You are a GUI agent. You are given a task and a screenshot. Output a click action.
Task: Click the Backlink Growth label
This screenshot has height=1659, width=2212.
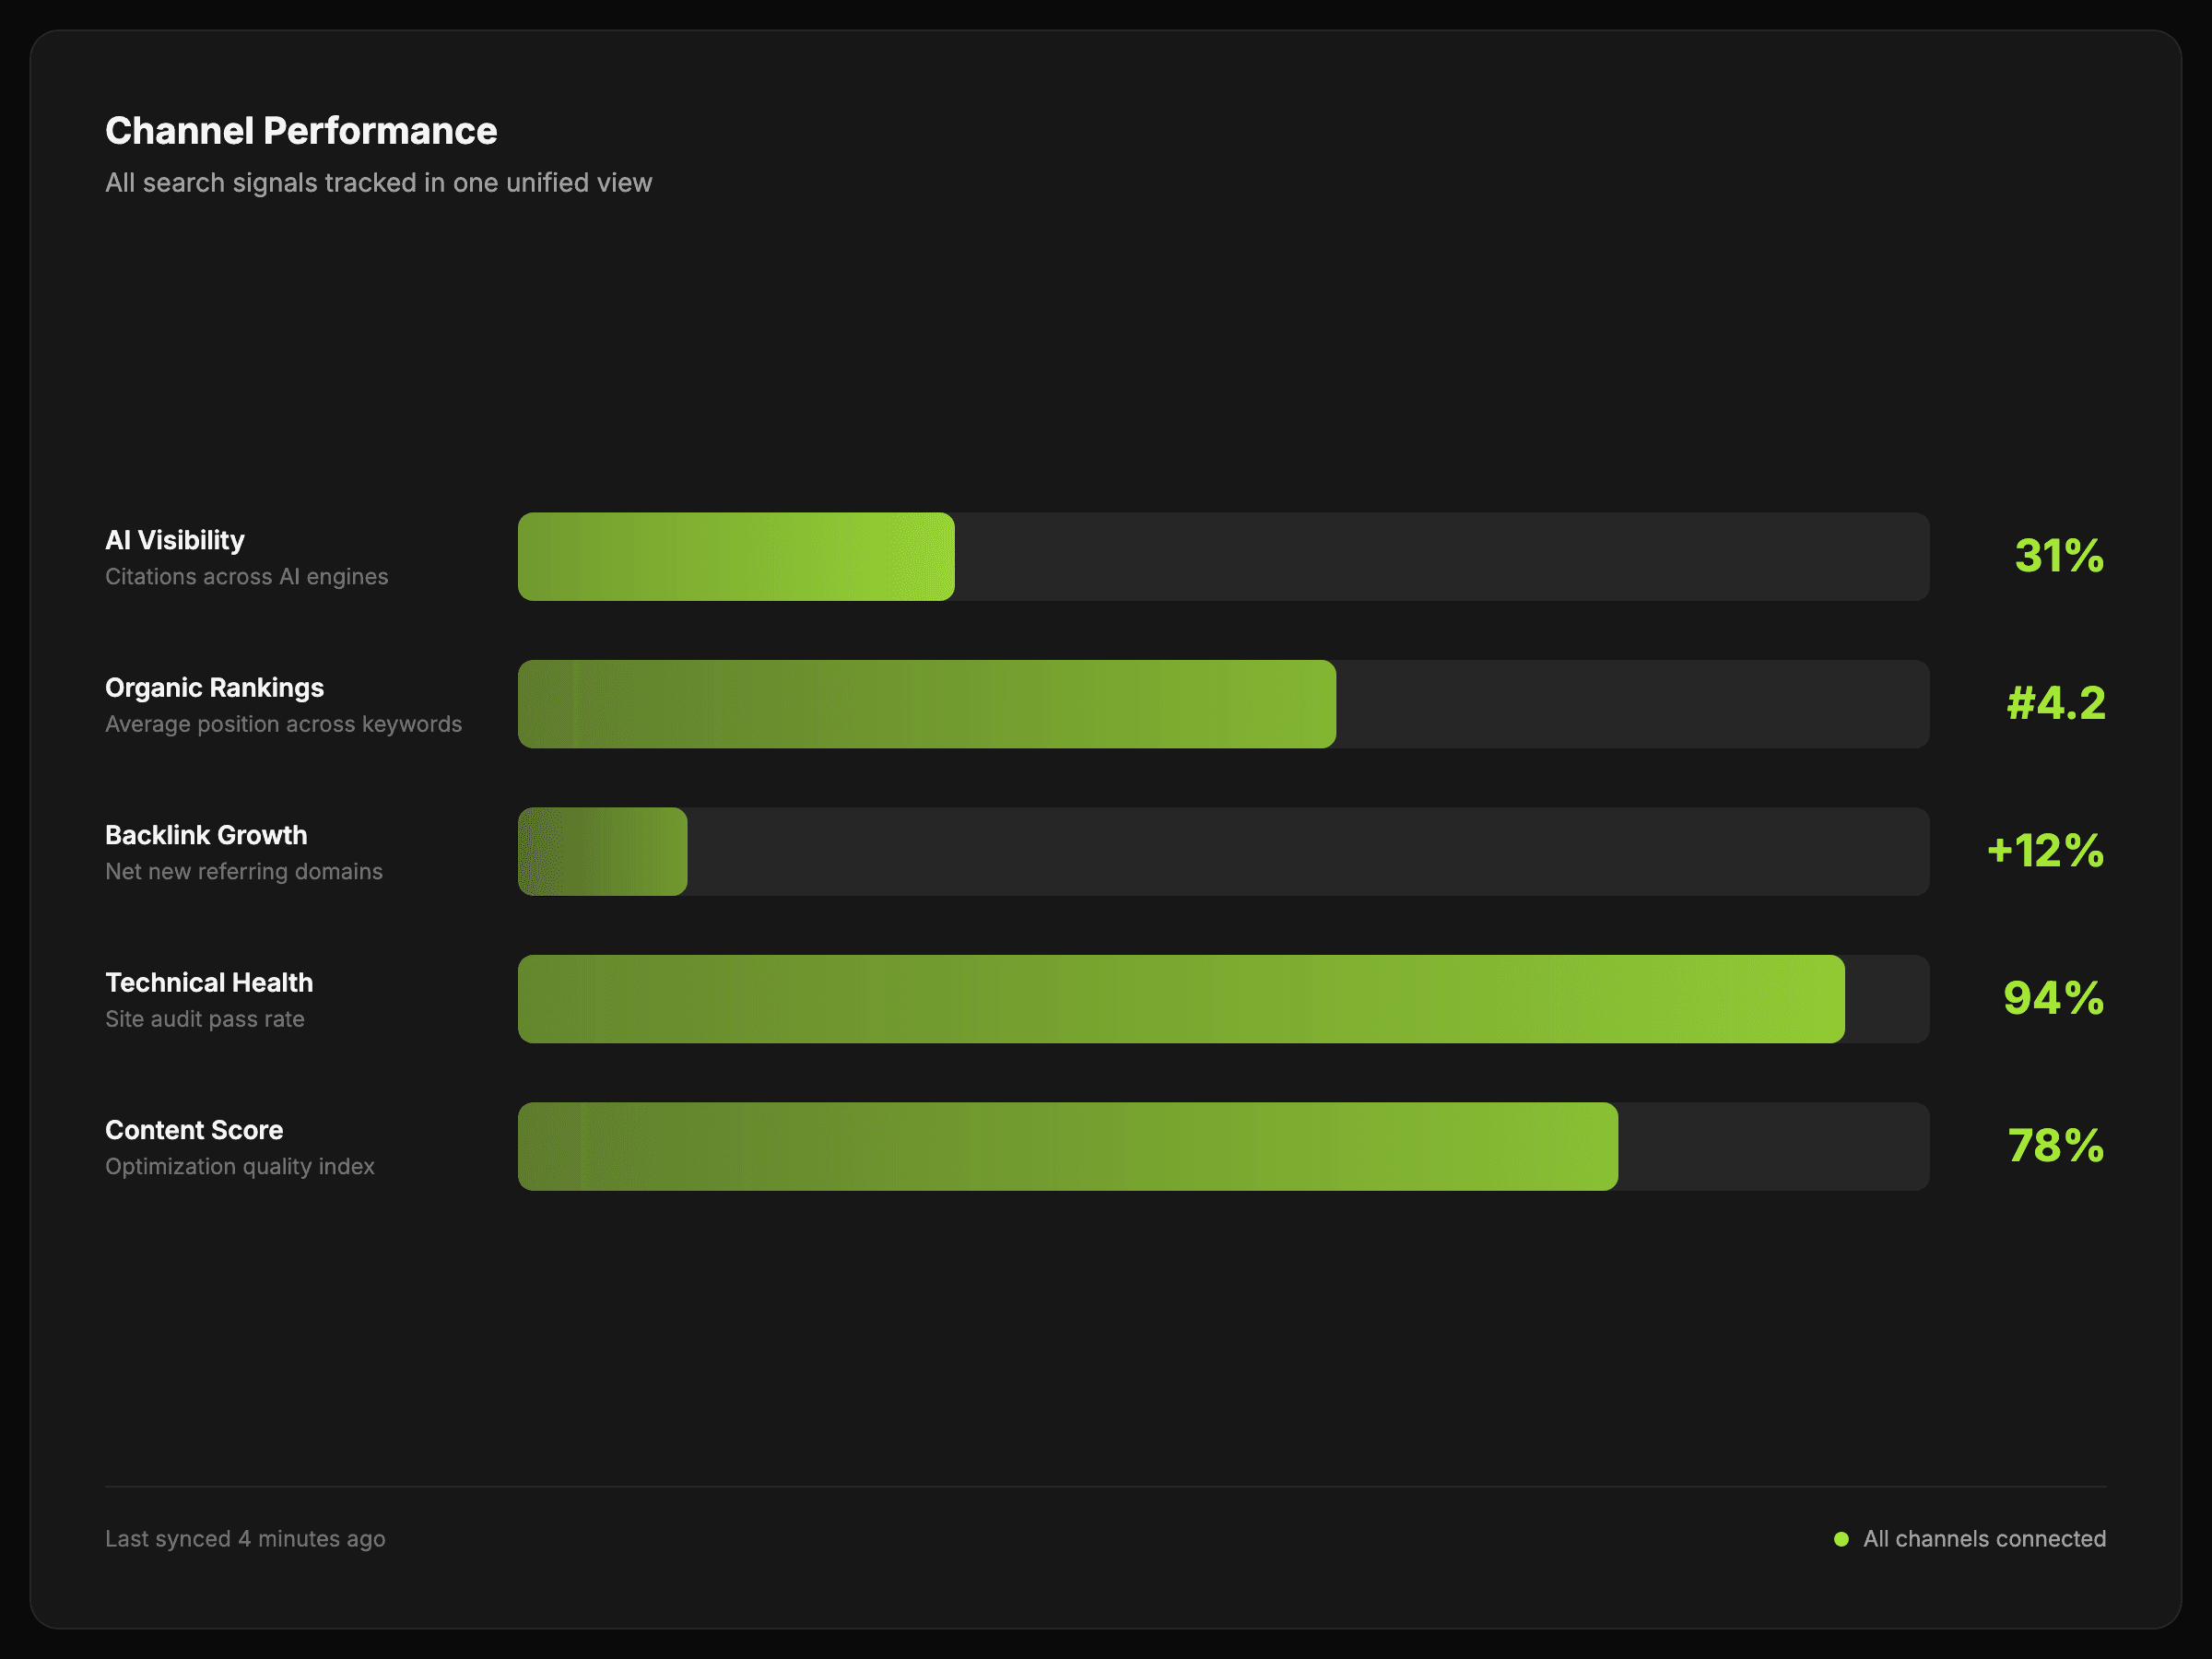pyautogui.click(x=206, y=835)
